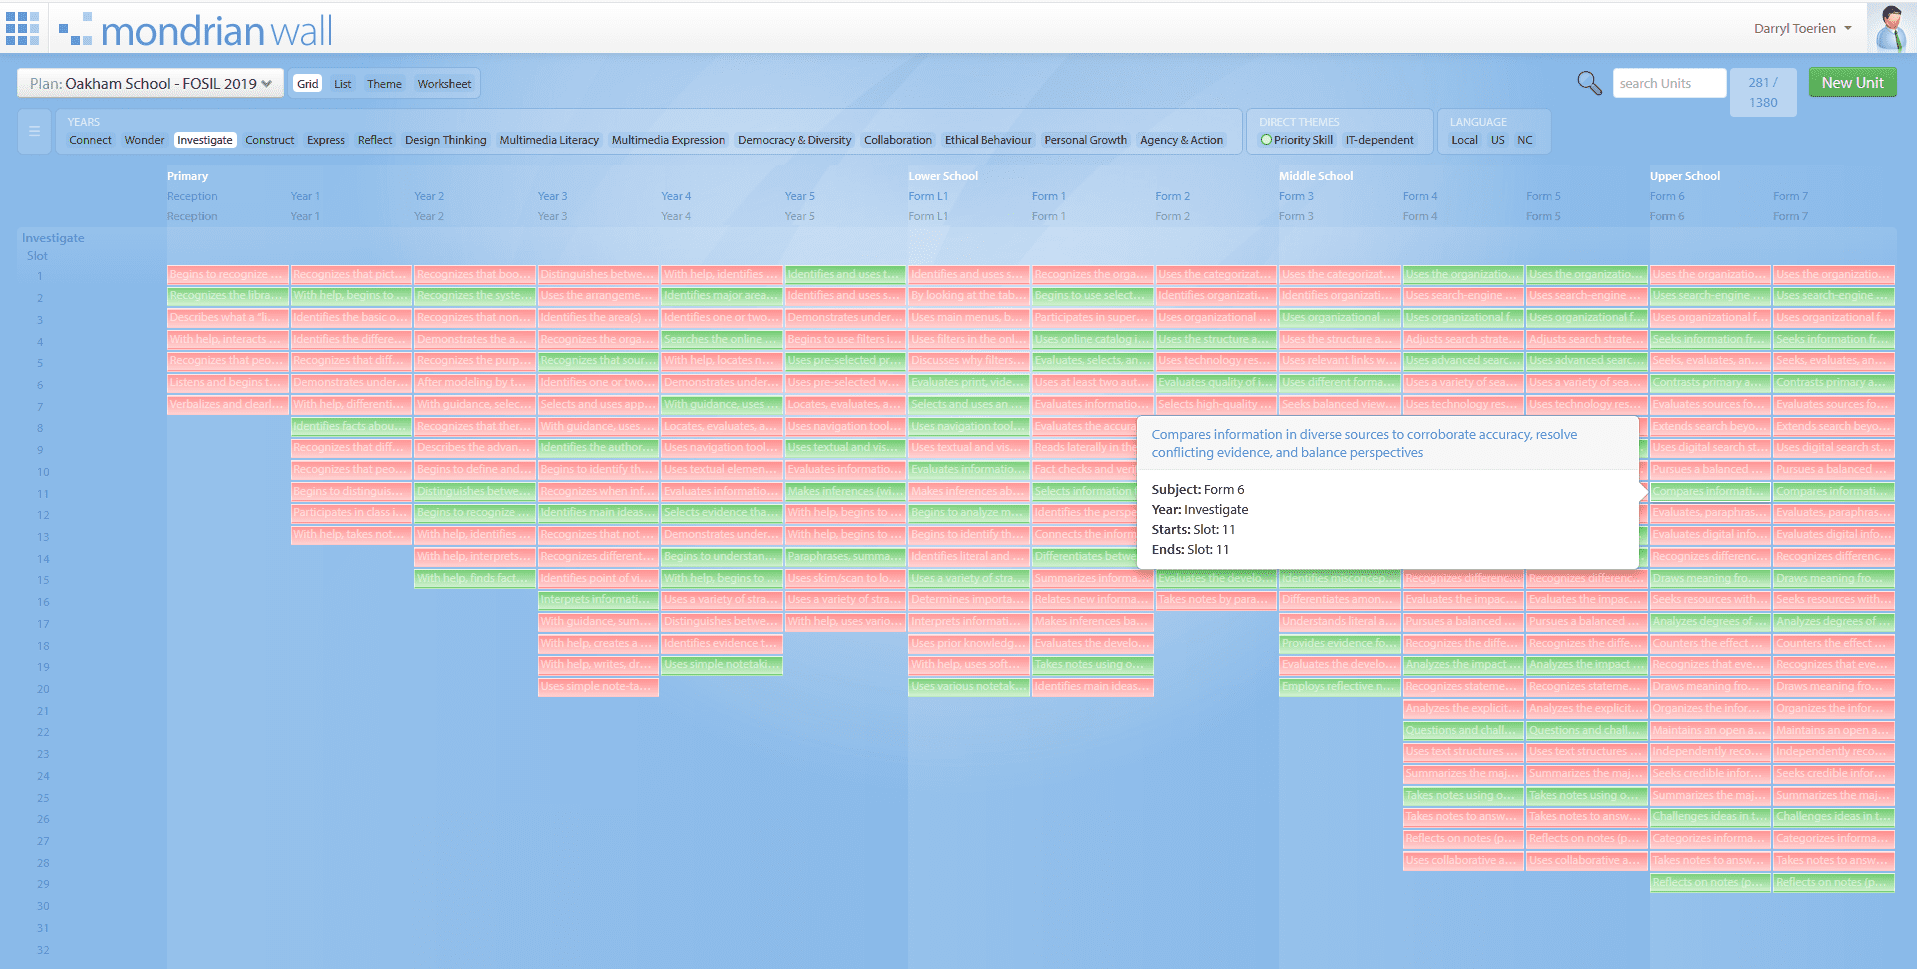Open Form 3 unit Seeks balanced view…
The width and height of the screenshot is (1917, 969).
[x=1340, y=404]
